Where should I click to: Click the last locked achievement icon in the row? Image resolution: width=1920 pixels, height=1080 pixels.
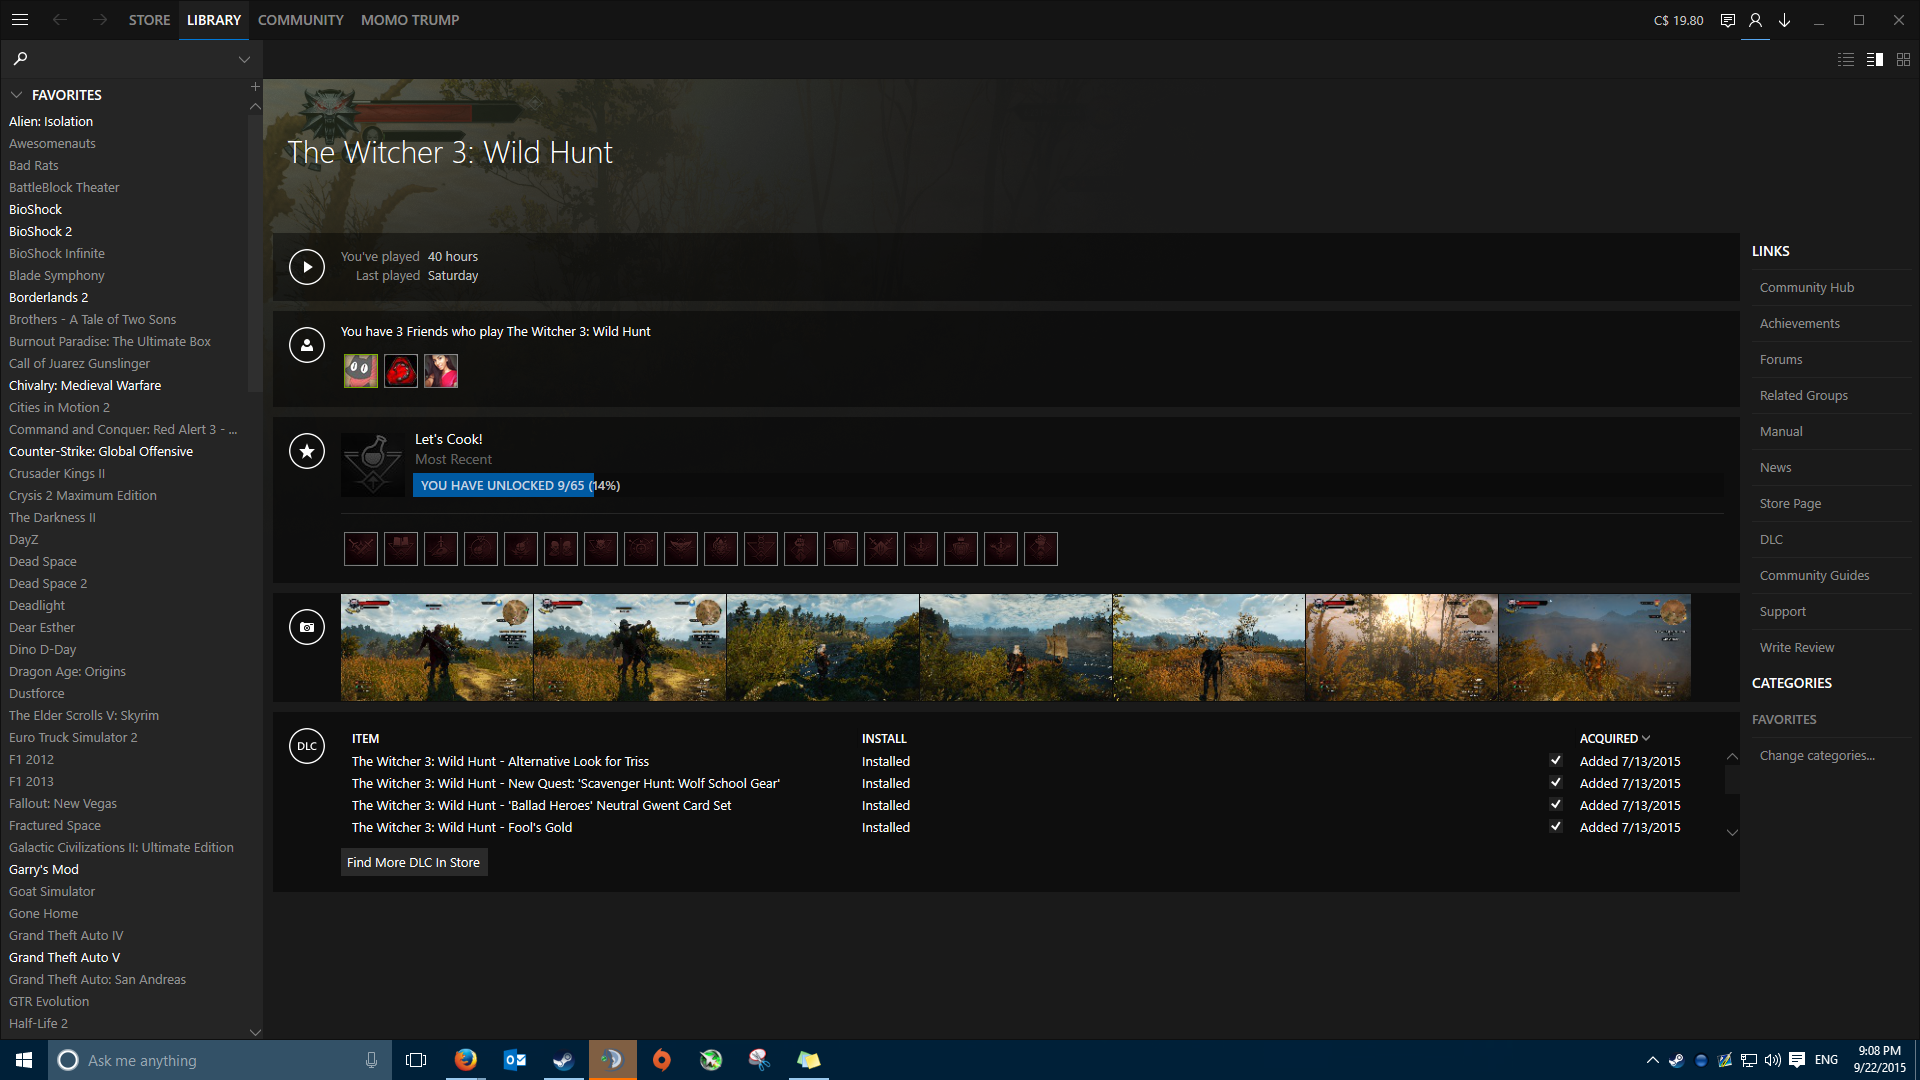1041,549
